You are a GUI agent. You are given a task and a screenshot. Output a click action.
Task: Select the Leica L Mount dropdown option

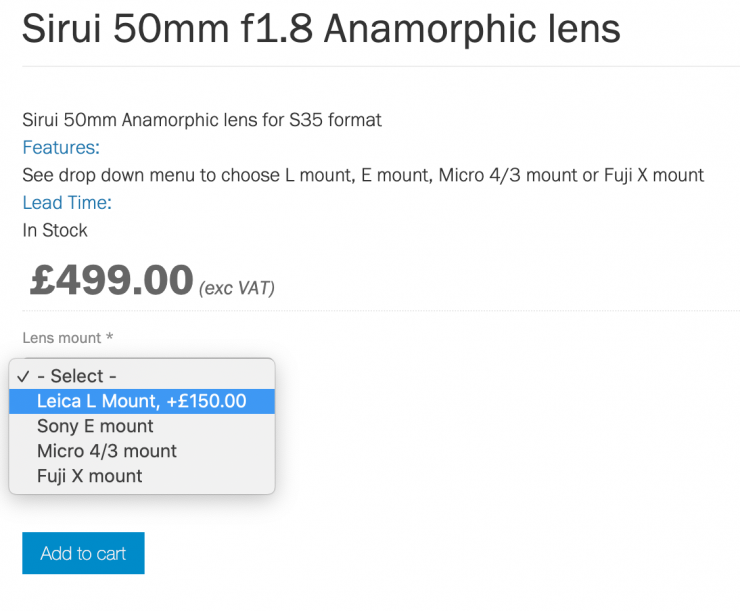click(x=141, y=401)
